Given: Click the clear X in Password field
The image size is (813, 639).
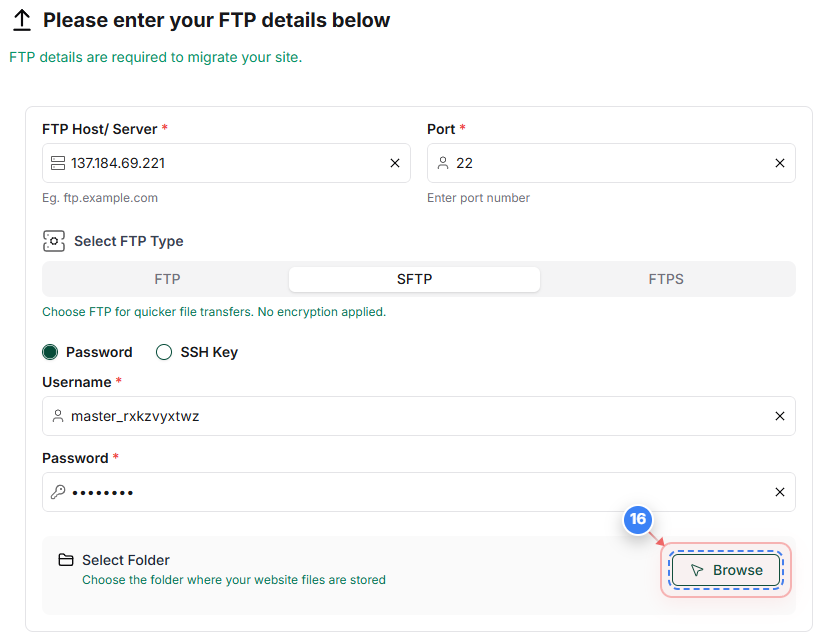Looking at the screenshot, I should tap(780, 492).
